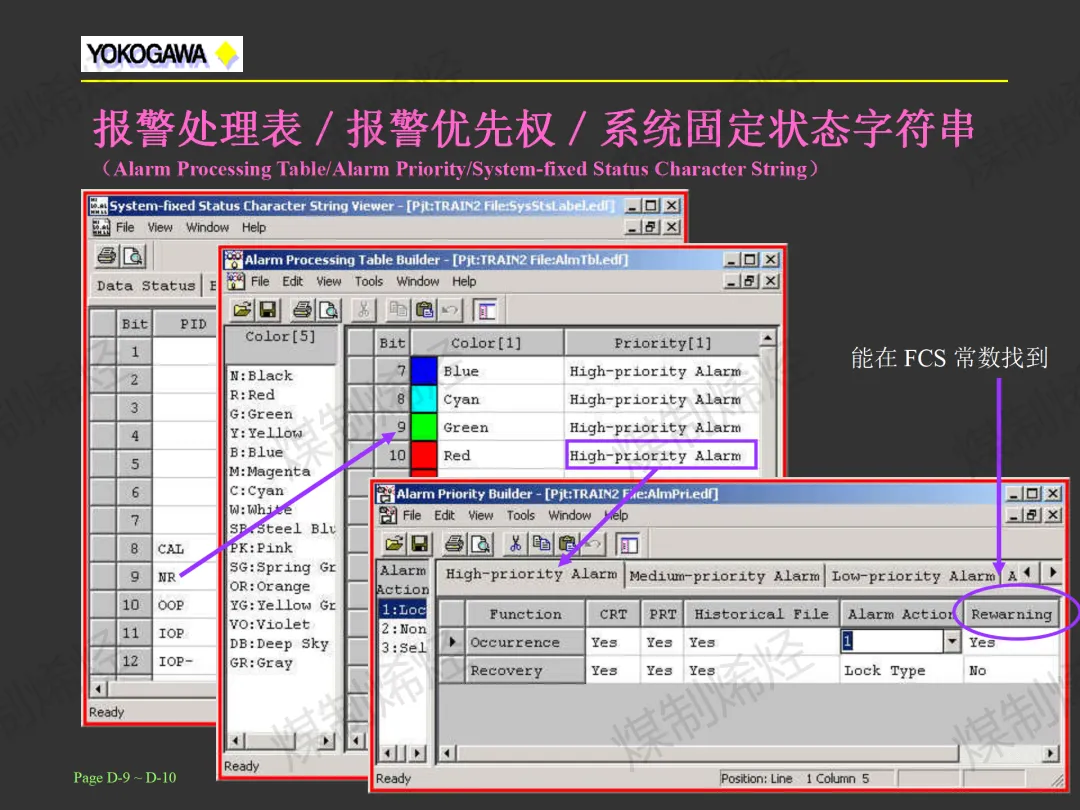The image size is (1080, 810).
Task: Click Color[1] column header
Action: pyautogui.click(x=486, y=343)
